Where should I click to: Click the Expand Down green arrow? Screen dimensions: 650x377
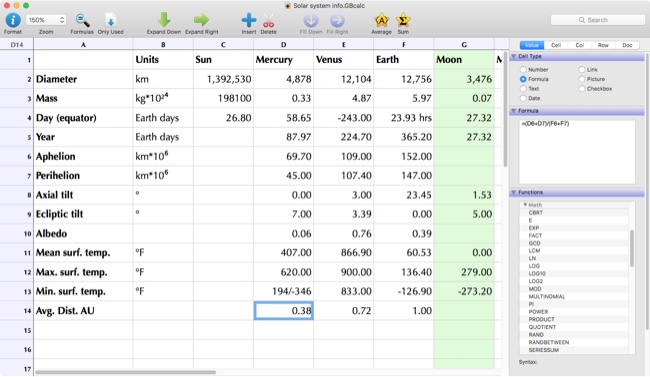click(x=164, y=20)
